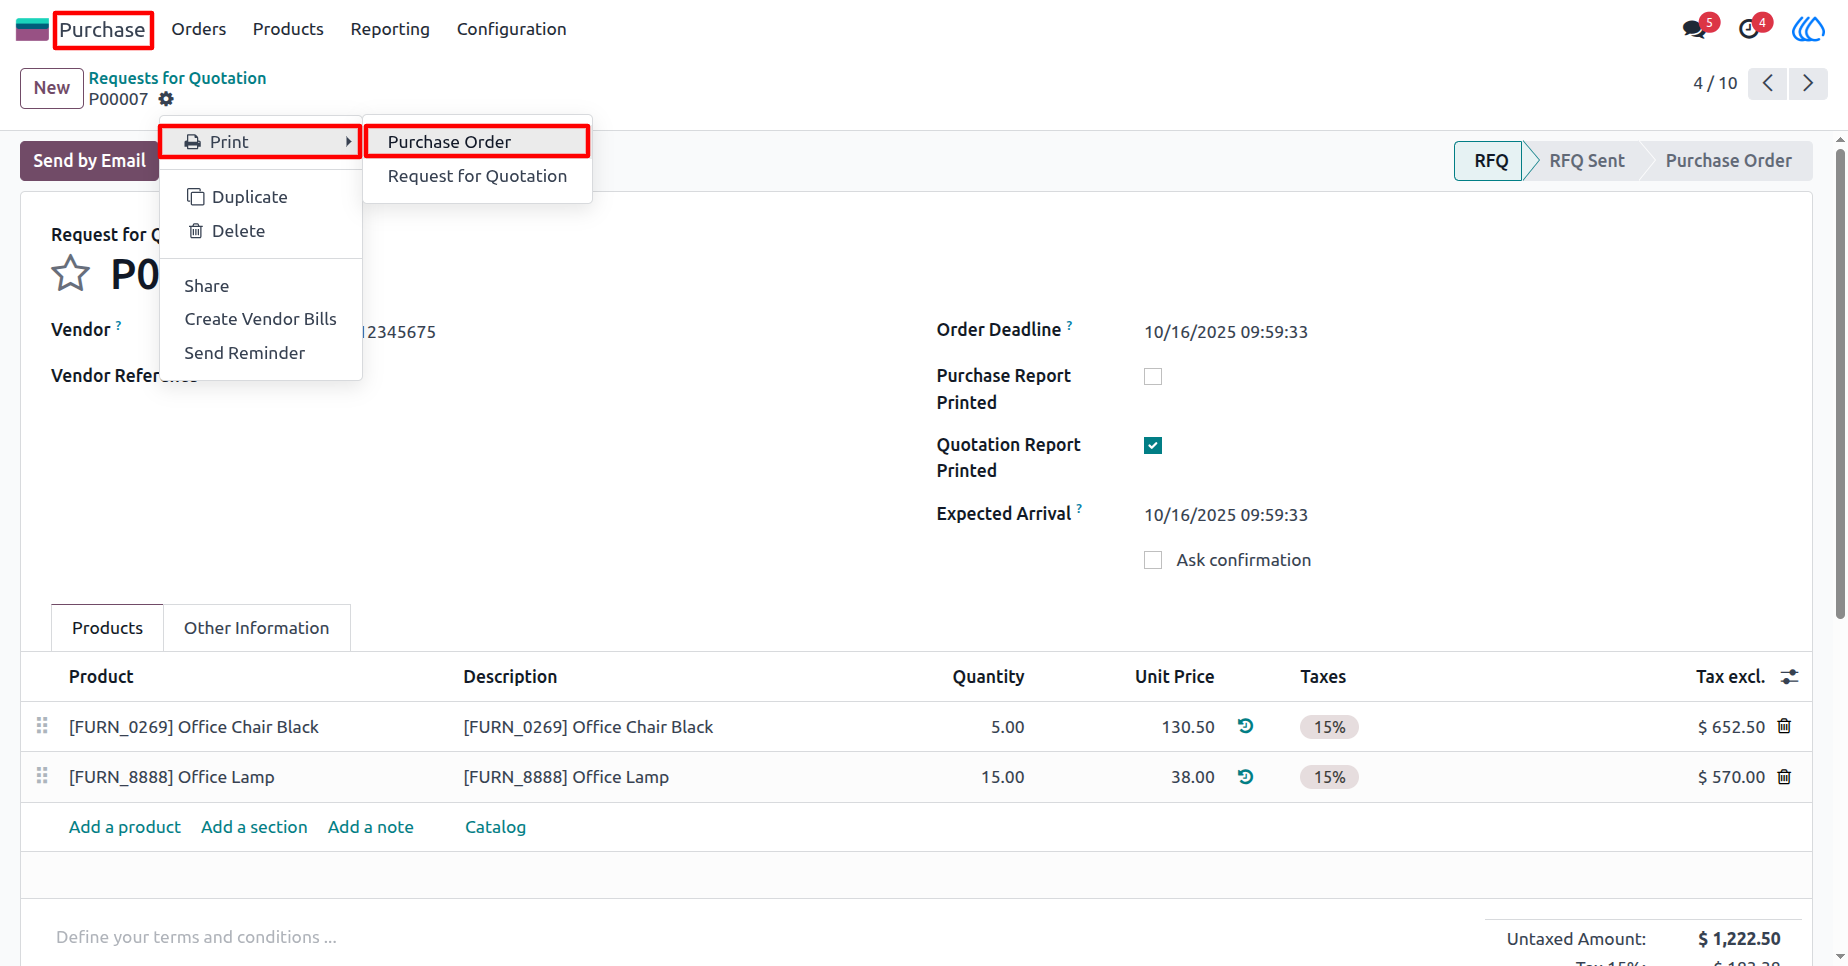Open the messages chat icon
Viewport: 1848px width, 966px height.
[1695, 29]
